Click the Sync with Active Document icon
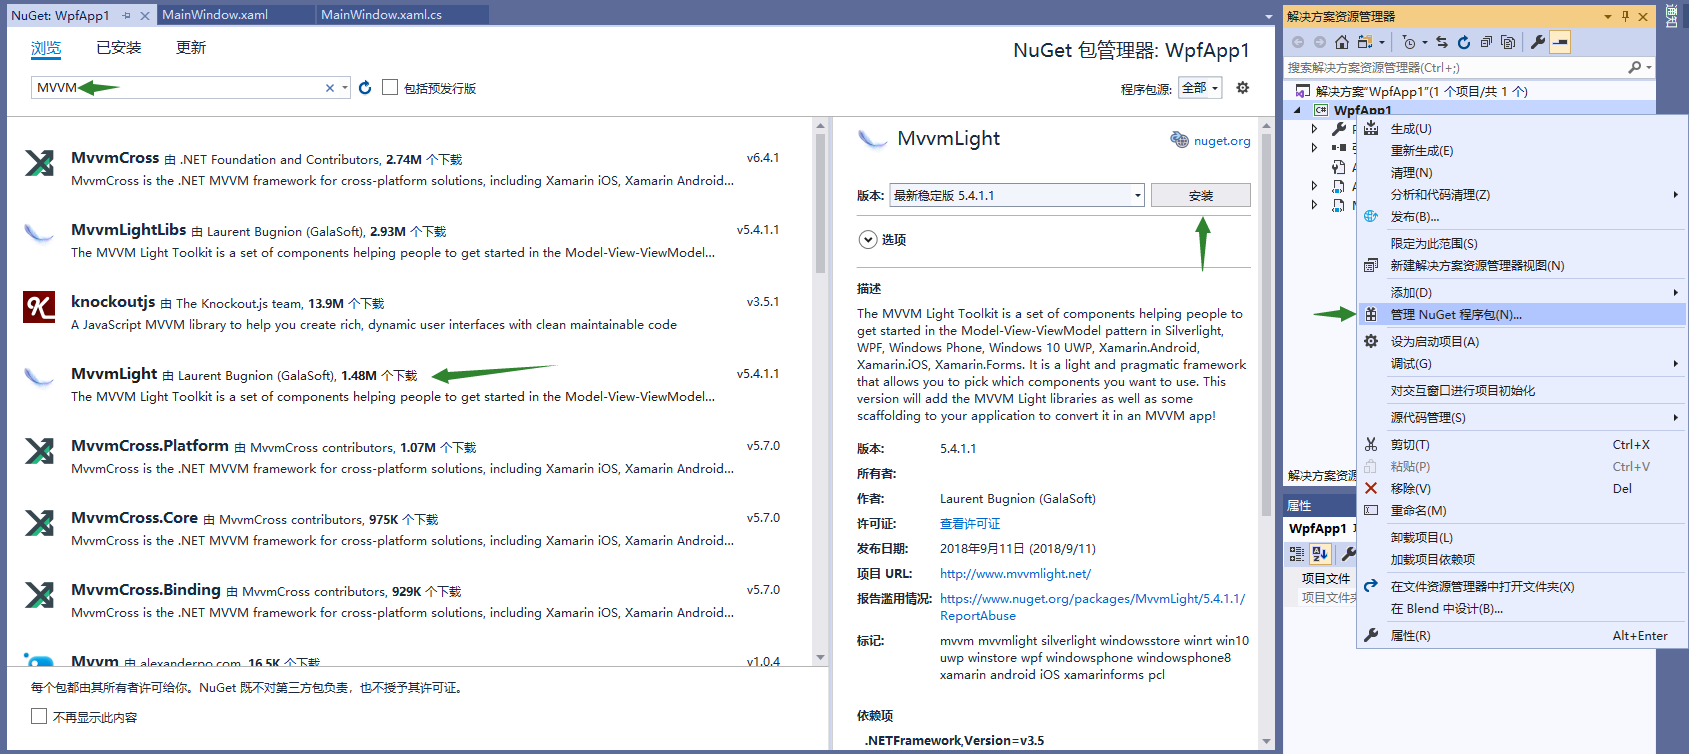The height and width of the screenshot is (754, 1689). (1442, 42)
